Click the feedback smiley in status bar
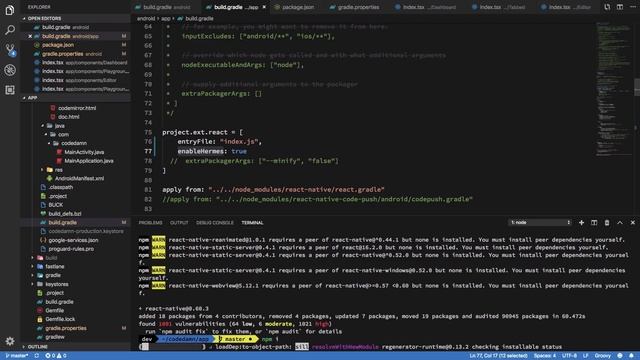Screen dimensions: 640x360 coord(620,356)
